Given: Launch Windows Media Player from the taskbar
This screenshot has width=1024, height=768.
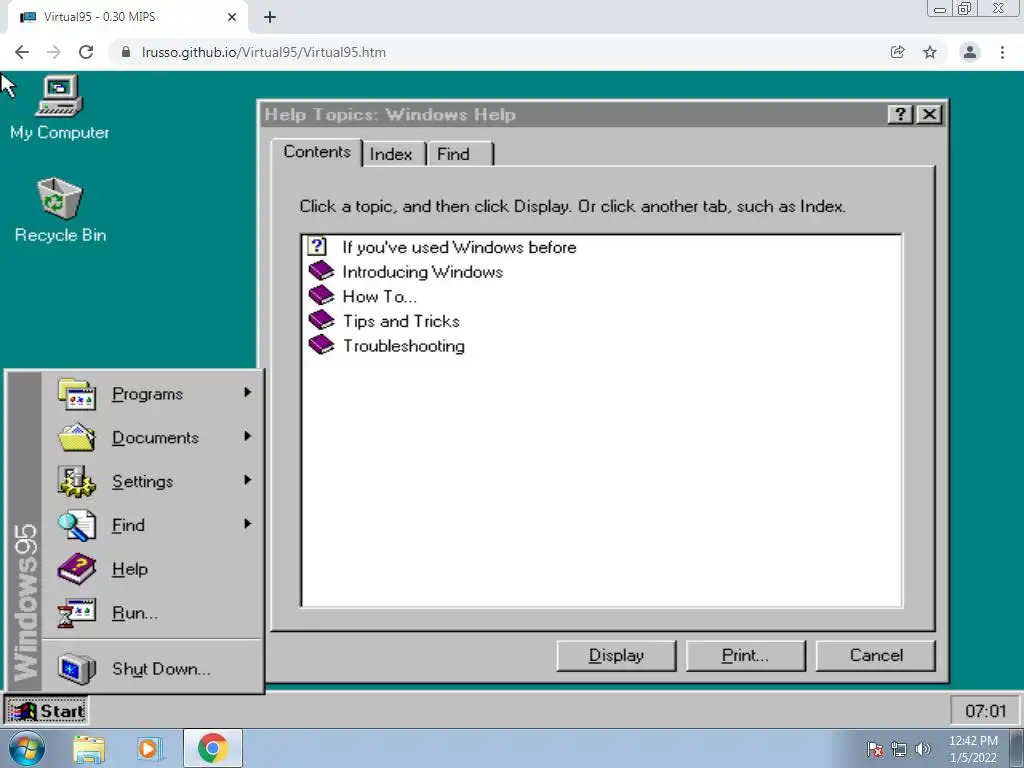Looking at the screenshot, I should click(x=150, y=749).
